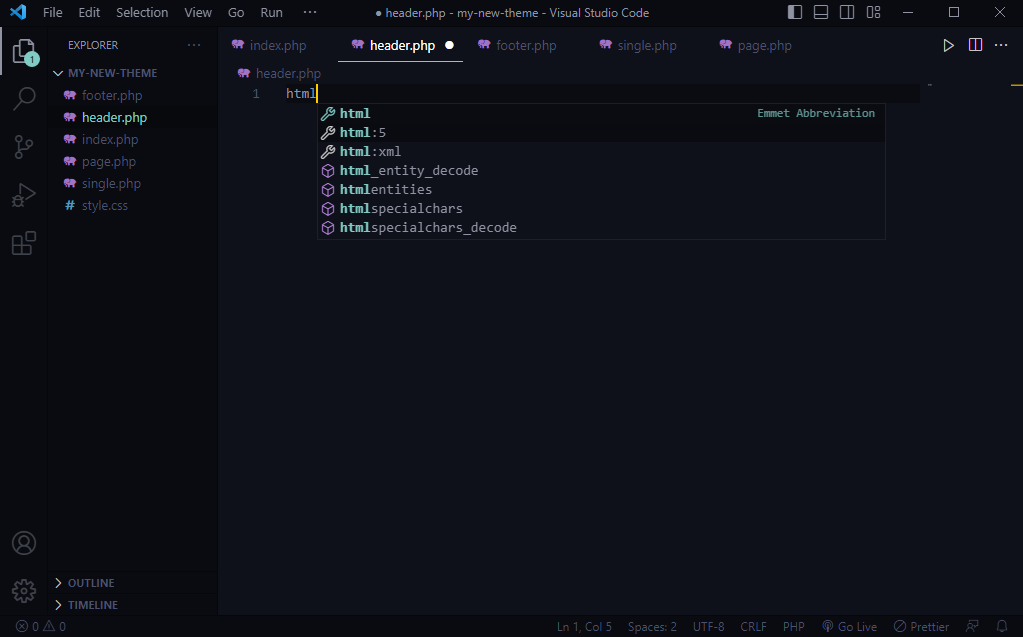
Task: Open the notifications bell icon
Action: pyautogui.click(x=1001, y=627)
